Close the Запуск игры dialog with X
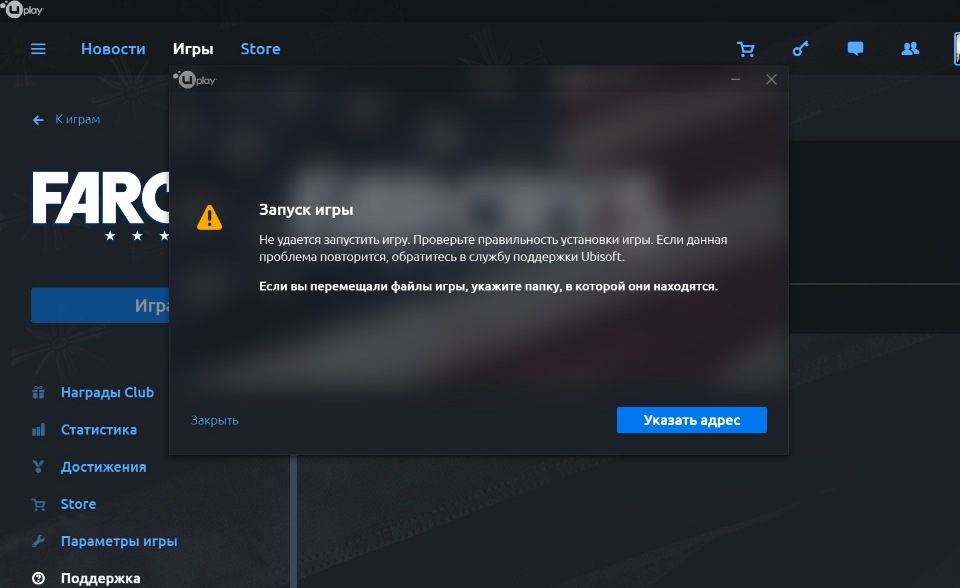960x588 pixels. 771,80
